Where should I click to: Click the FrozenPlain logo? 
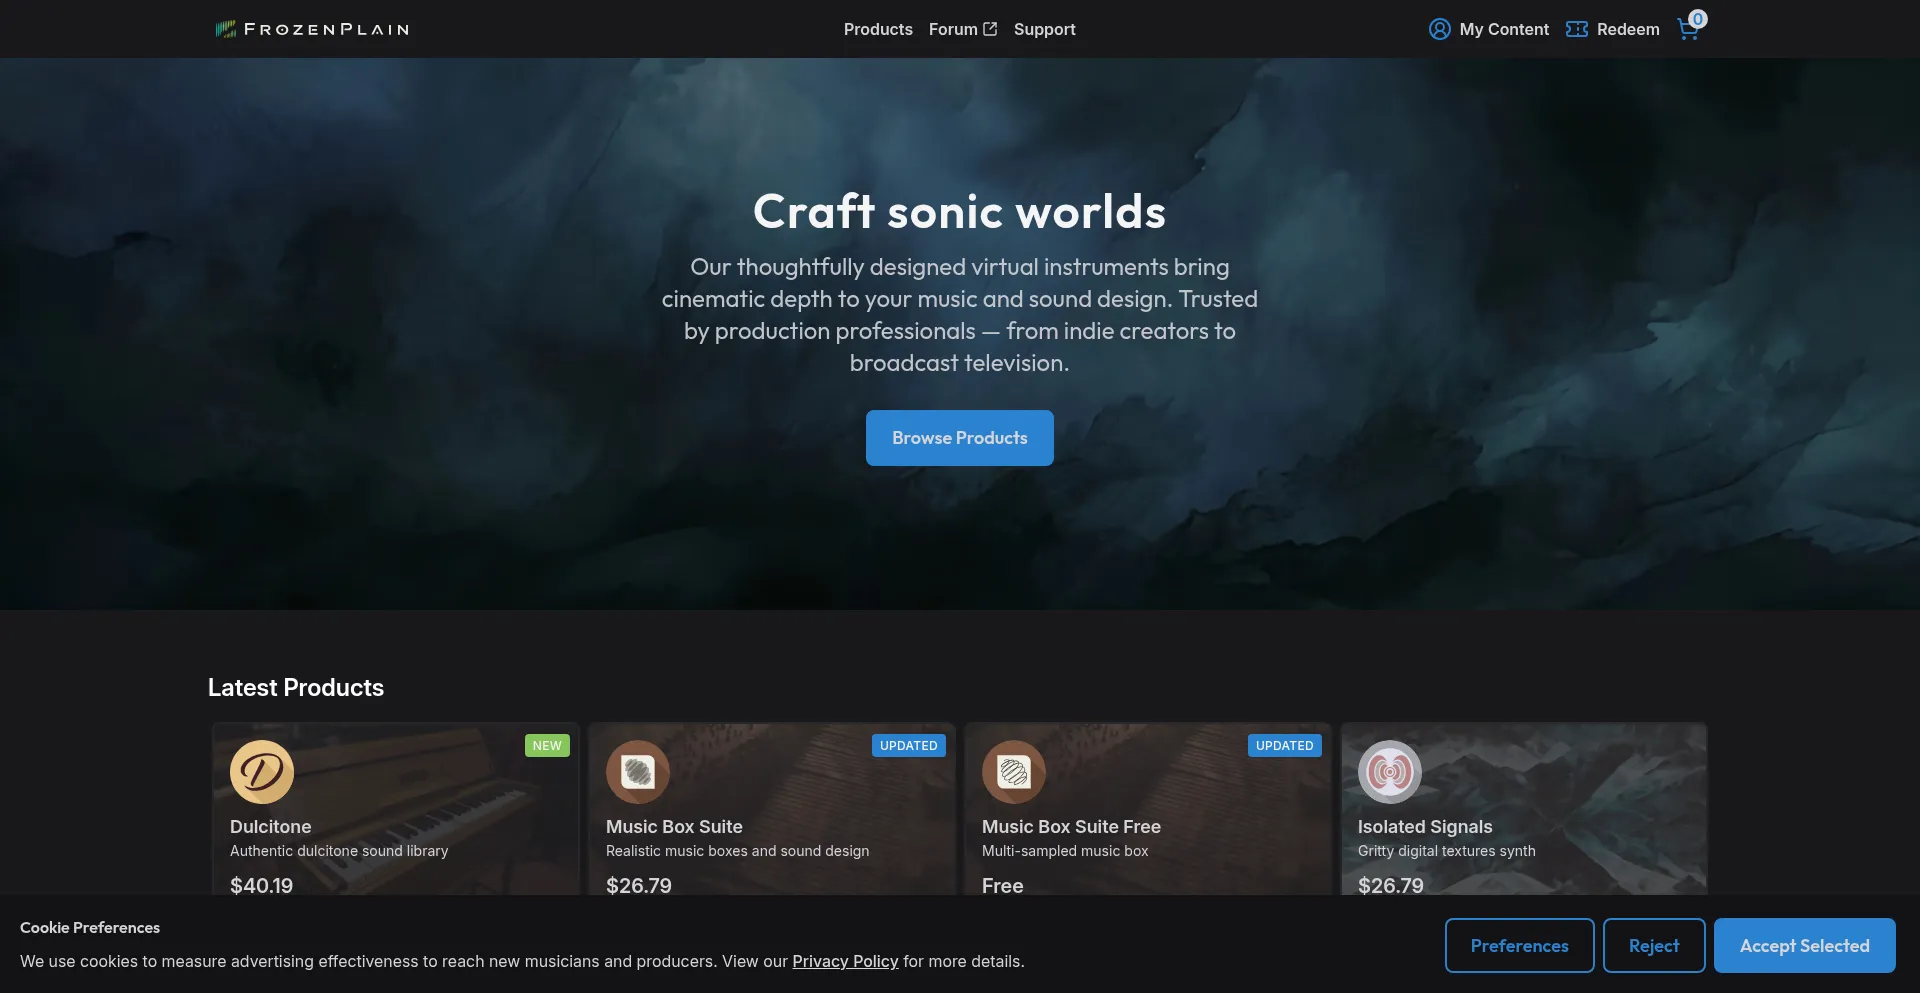point(312,29)
